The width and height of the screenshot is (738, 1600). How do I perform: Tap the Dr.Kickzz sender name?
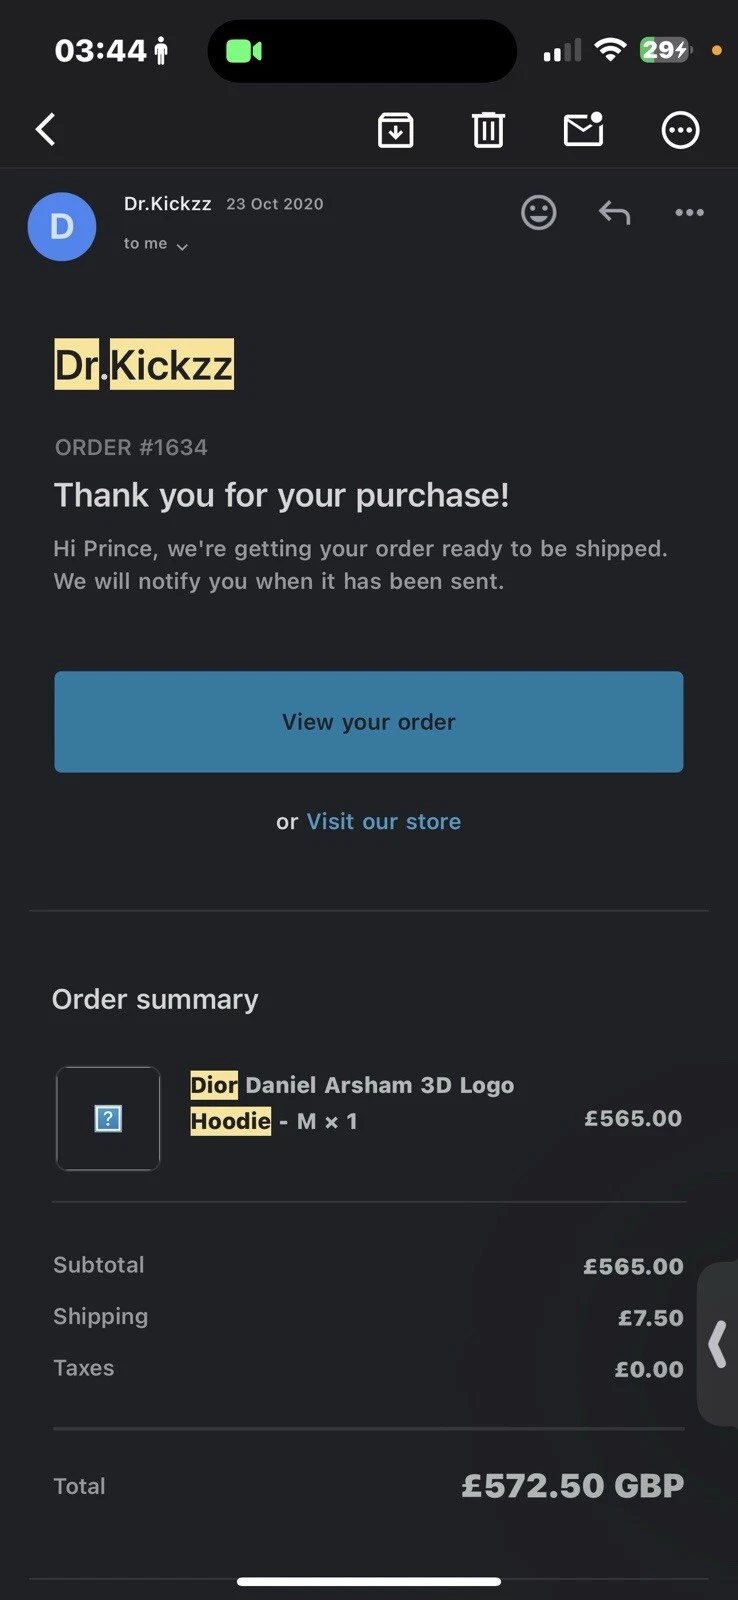coord(167,204)
